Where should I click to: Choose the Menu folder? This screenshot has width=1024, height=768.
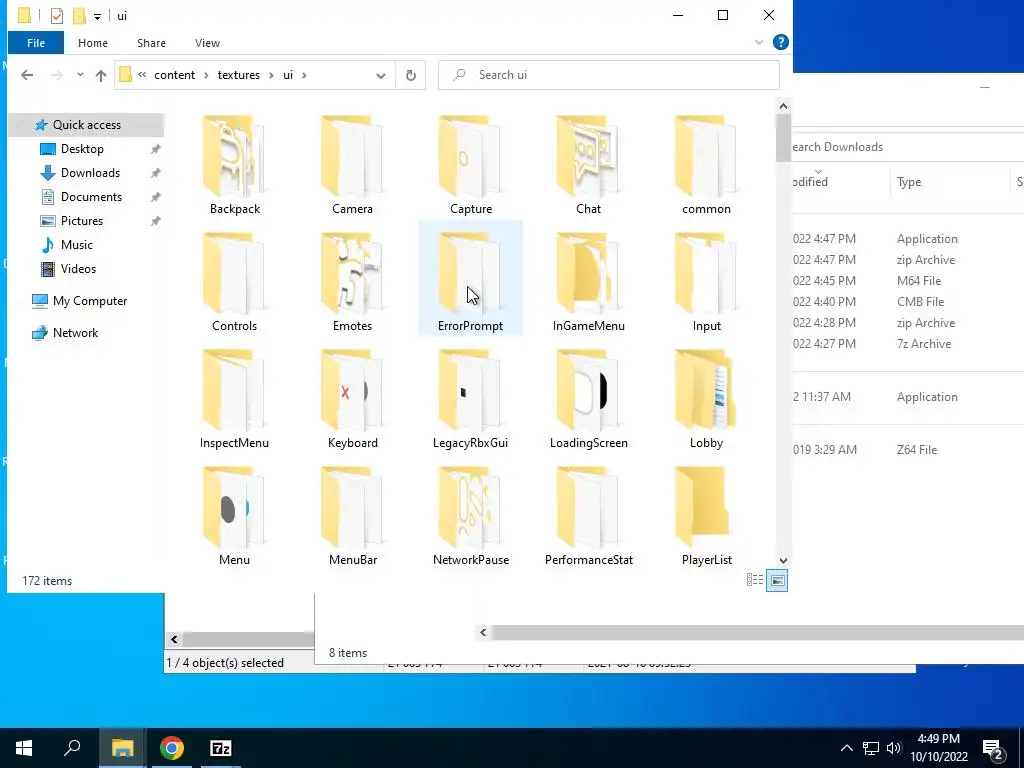[234, 517]
